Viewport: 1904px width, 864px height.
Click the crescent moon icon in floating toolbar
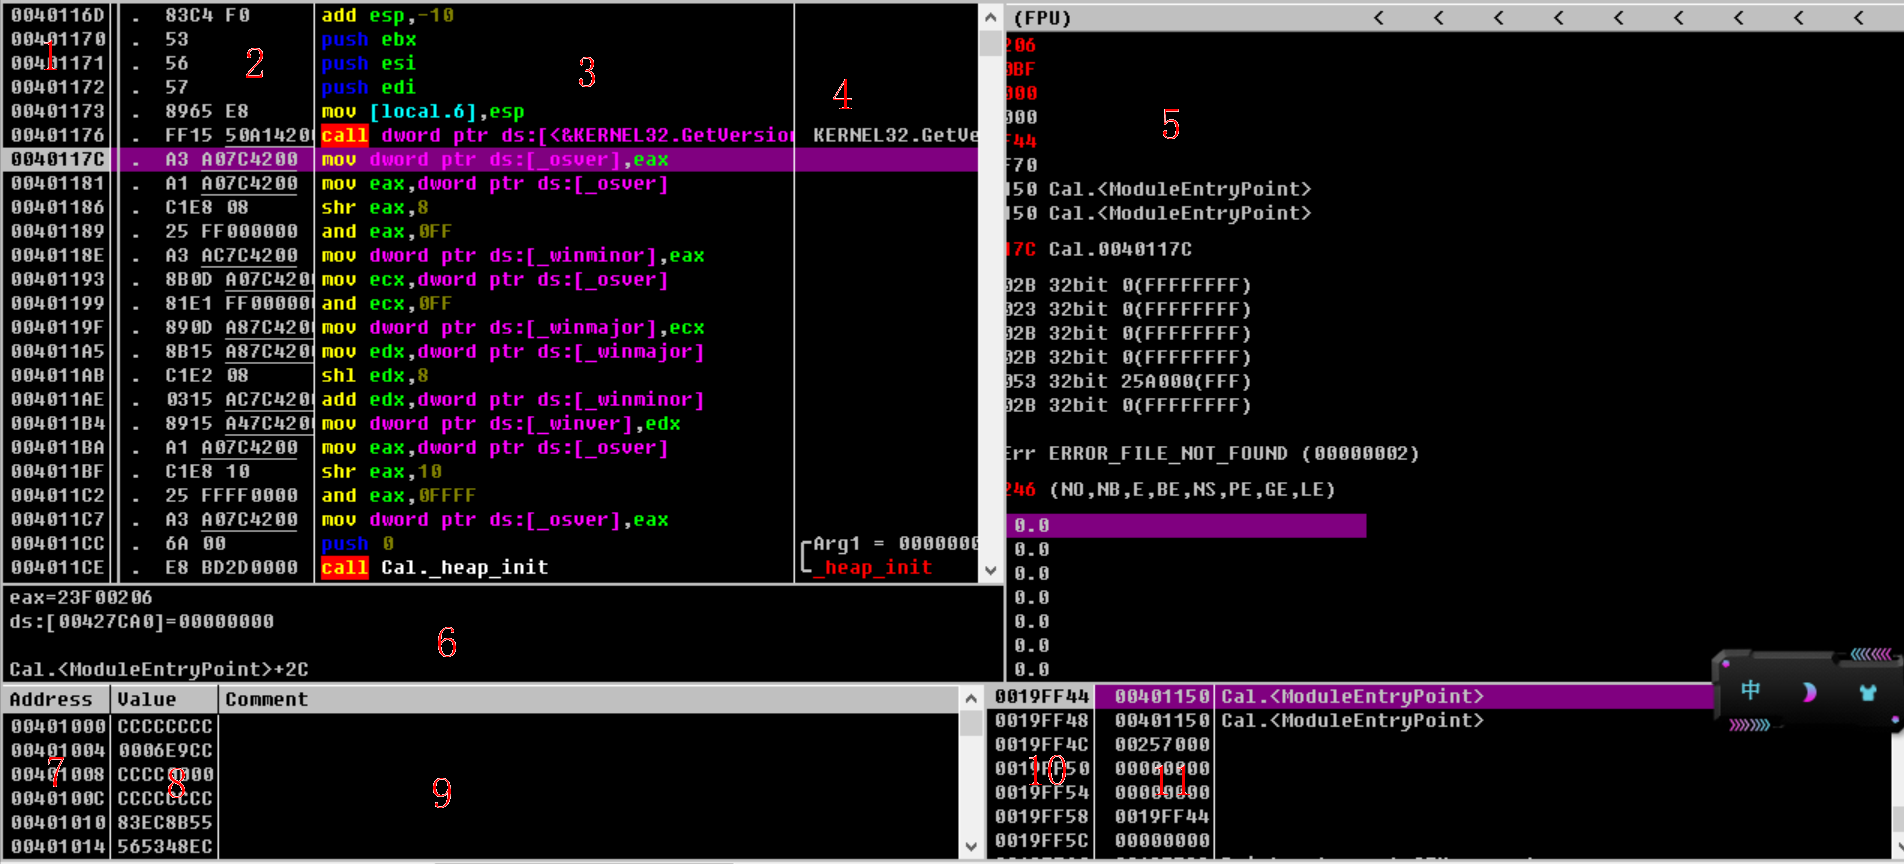pyautogui.click(x=1809, y=692)
